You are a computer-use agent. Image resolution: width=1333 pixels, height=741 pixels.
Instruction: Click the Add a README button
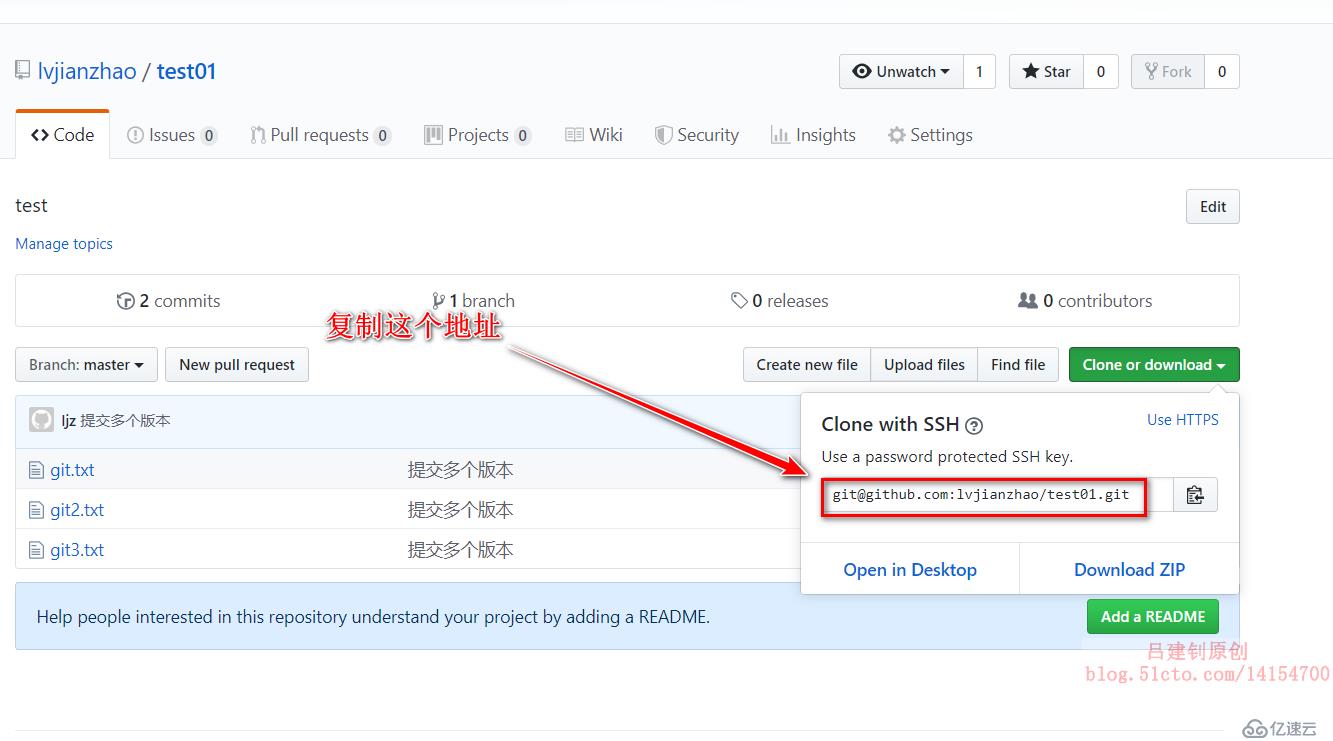(1153, 617)
